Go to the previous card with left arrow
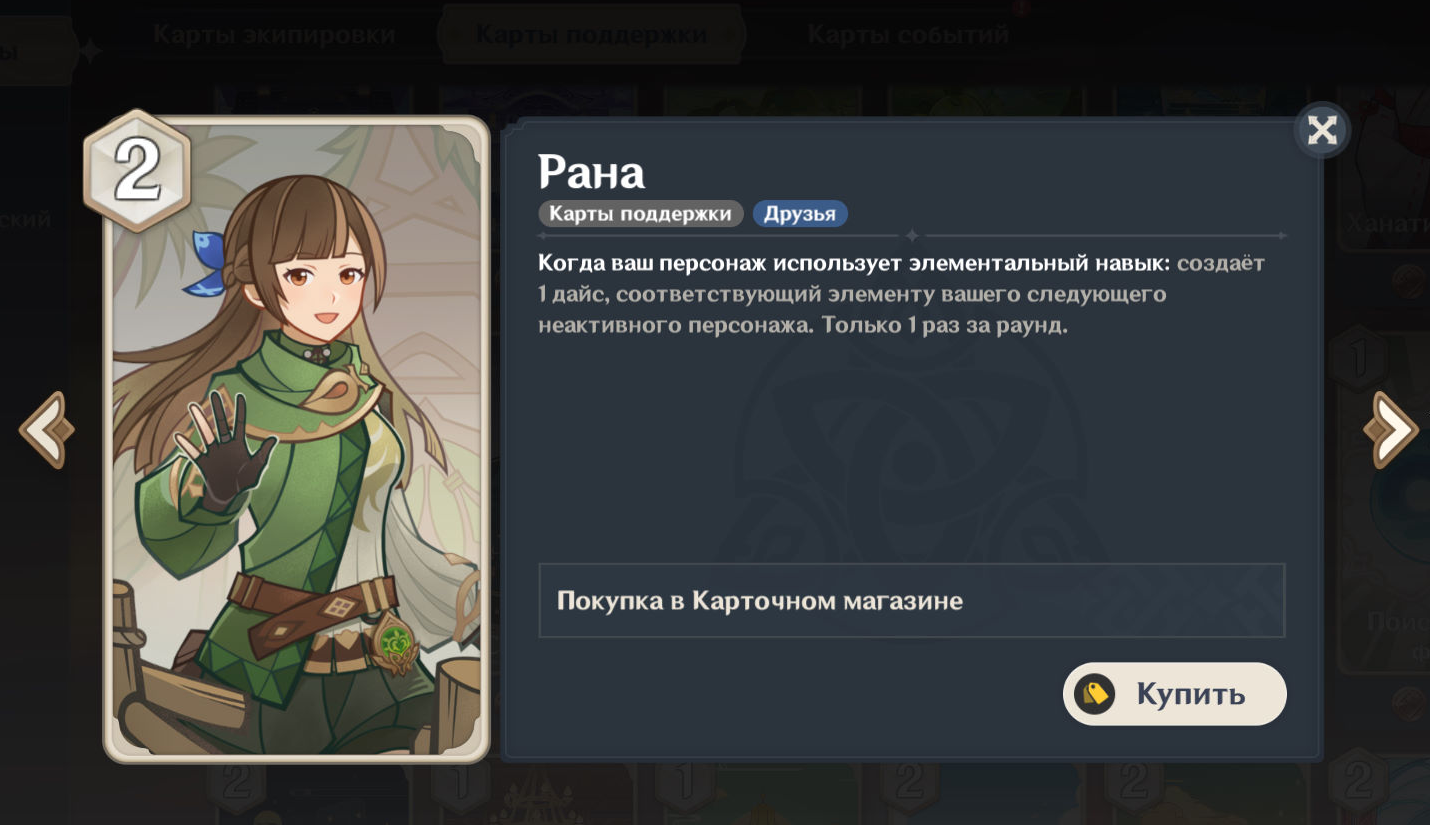 [46, 430]
